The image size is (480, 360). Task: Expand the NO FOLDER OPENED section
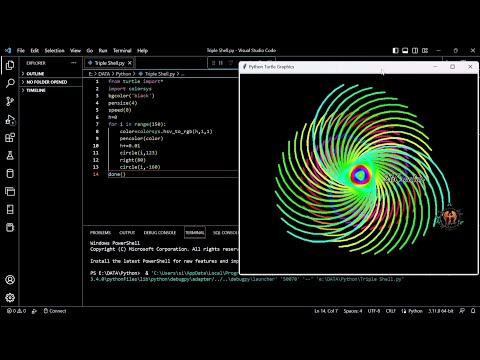(x=51, y=82)
